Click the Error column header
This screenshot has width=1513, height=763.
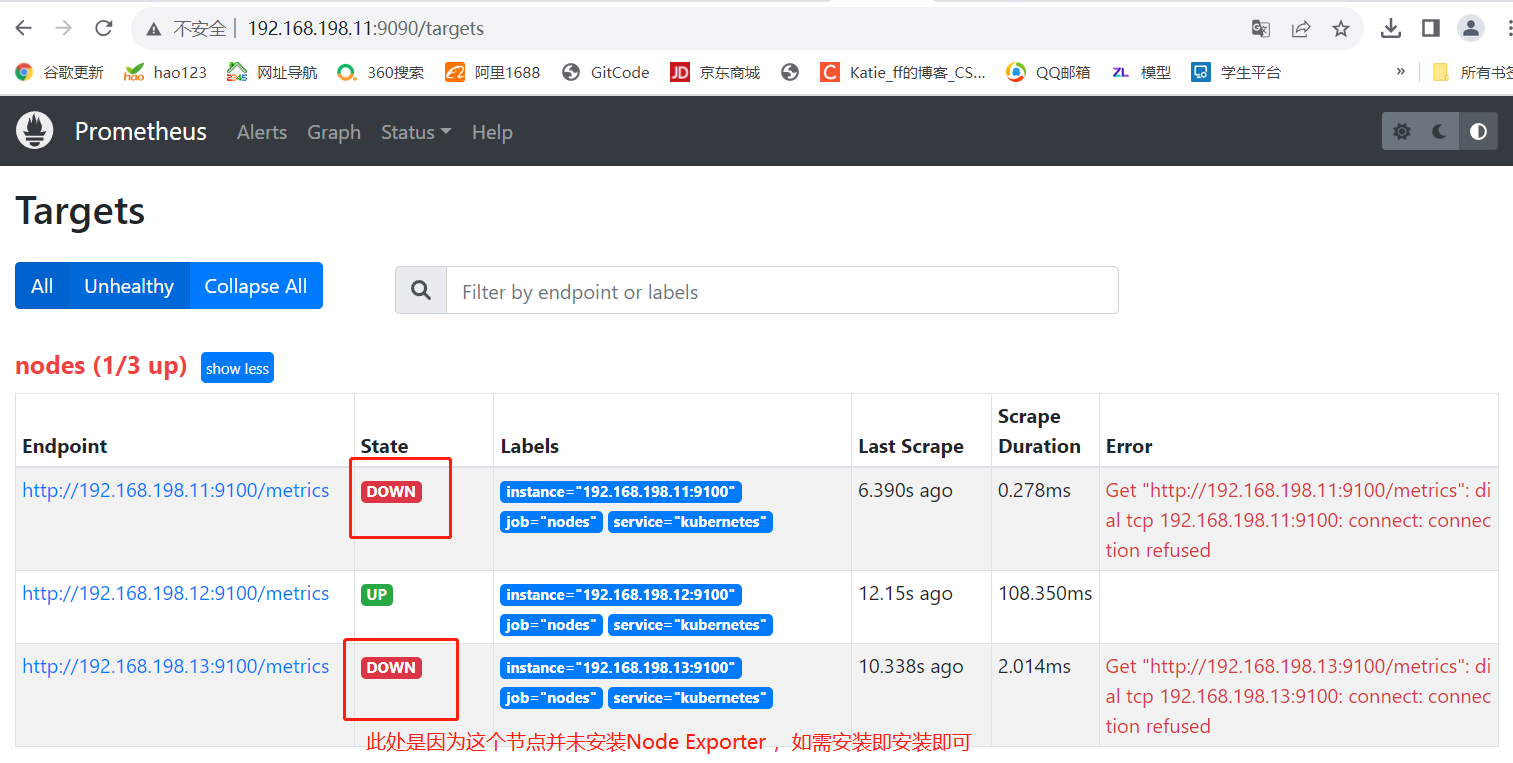pos(1129,446)
